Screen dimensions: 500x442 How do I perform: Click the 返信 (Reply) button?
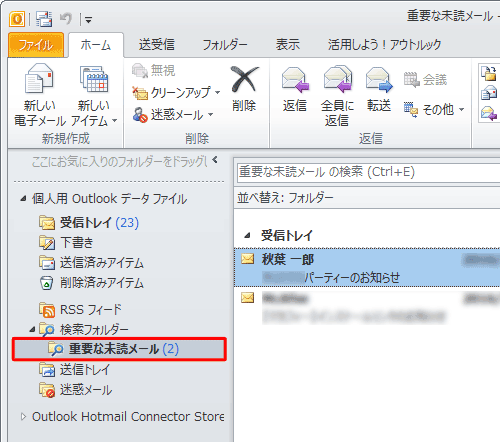click(x=295, y=89)
